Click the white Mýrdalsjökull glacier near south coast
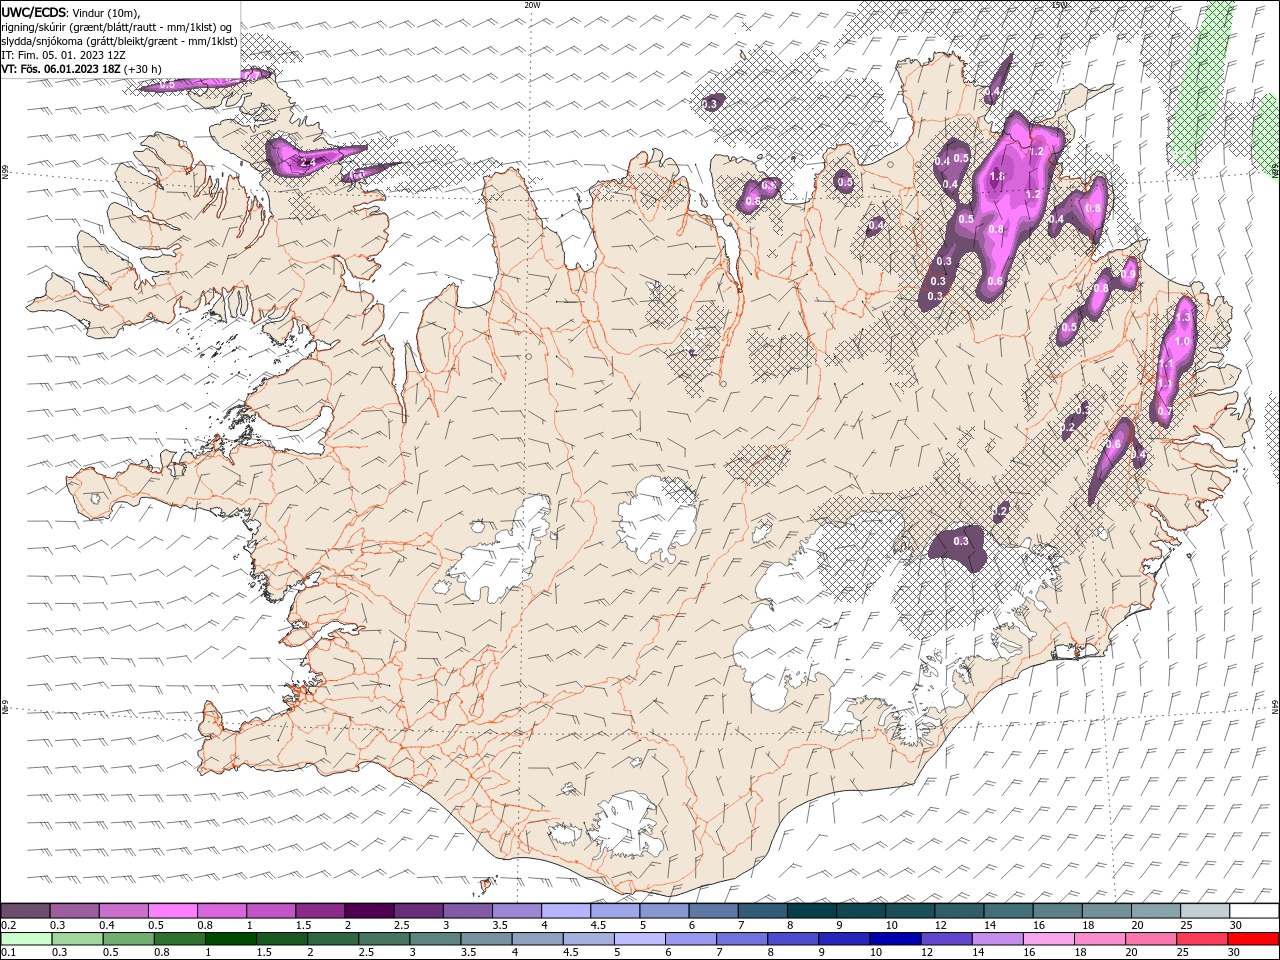This screenshot has width=1280, height=960. 625,823
